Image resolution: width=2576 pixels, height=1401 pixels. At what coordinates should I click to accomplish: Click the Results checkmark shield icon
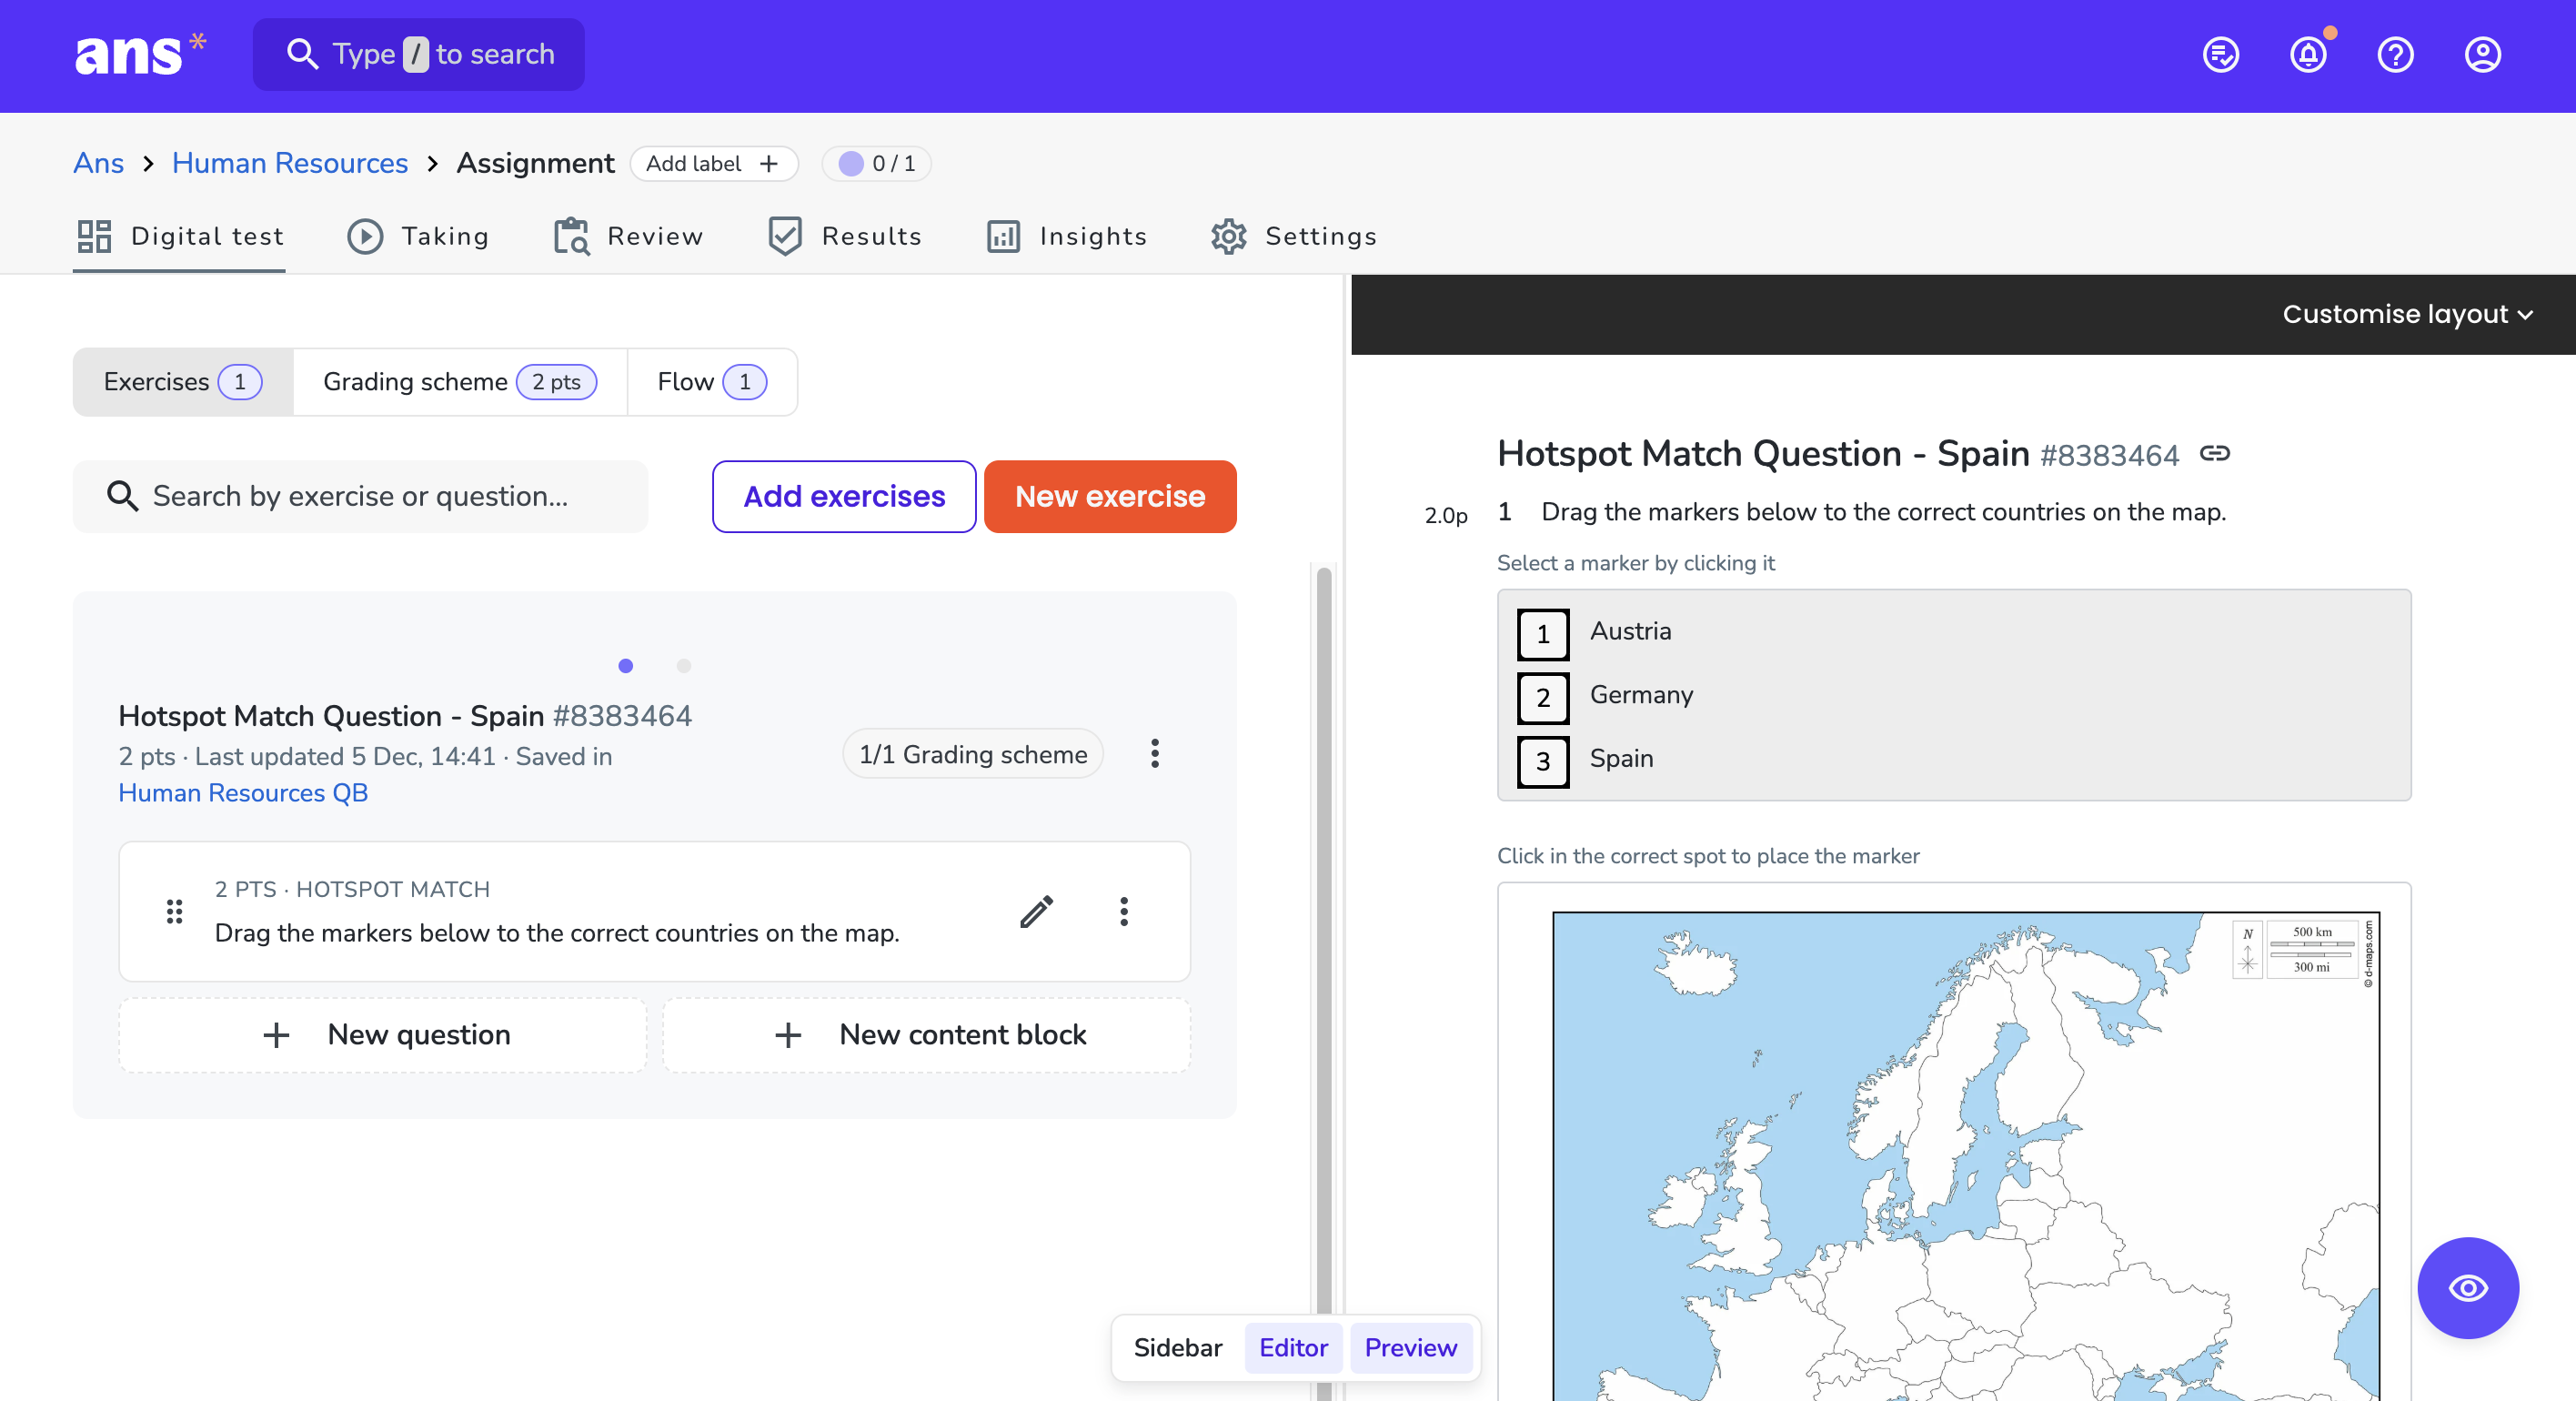click(x=785, y=236)
